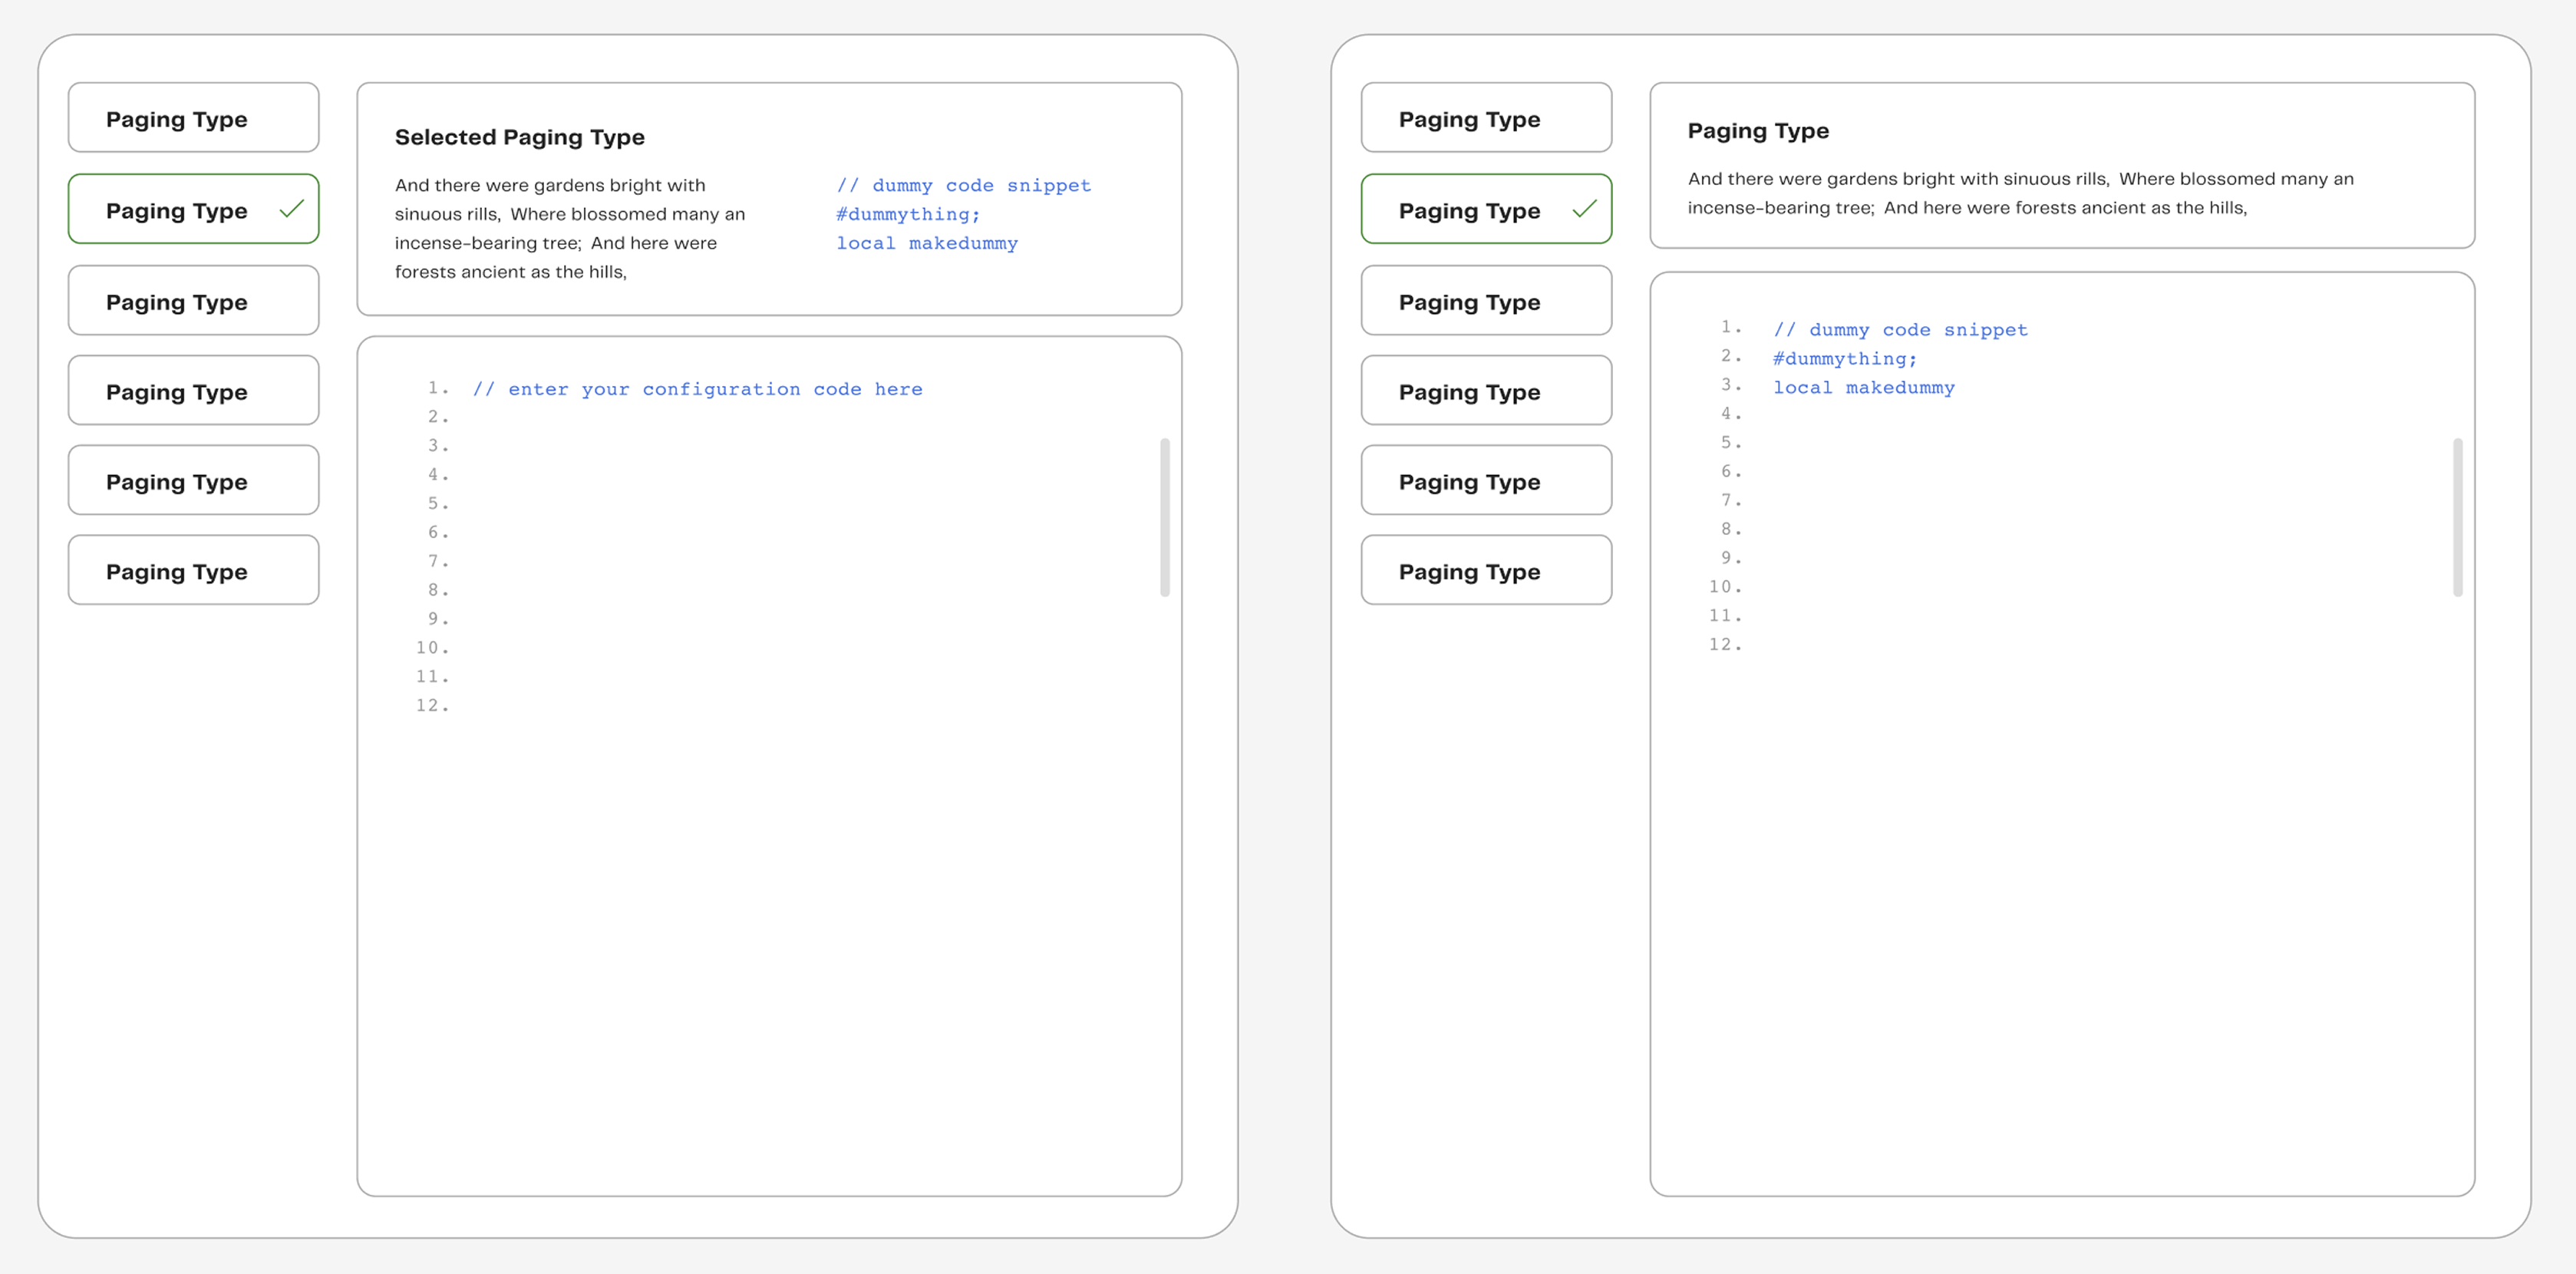
Task: Pick the fifth Paging Type button, left panel
Action: [194, 480]
